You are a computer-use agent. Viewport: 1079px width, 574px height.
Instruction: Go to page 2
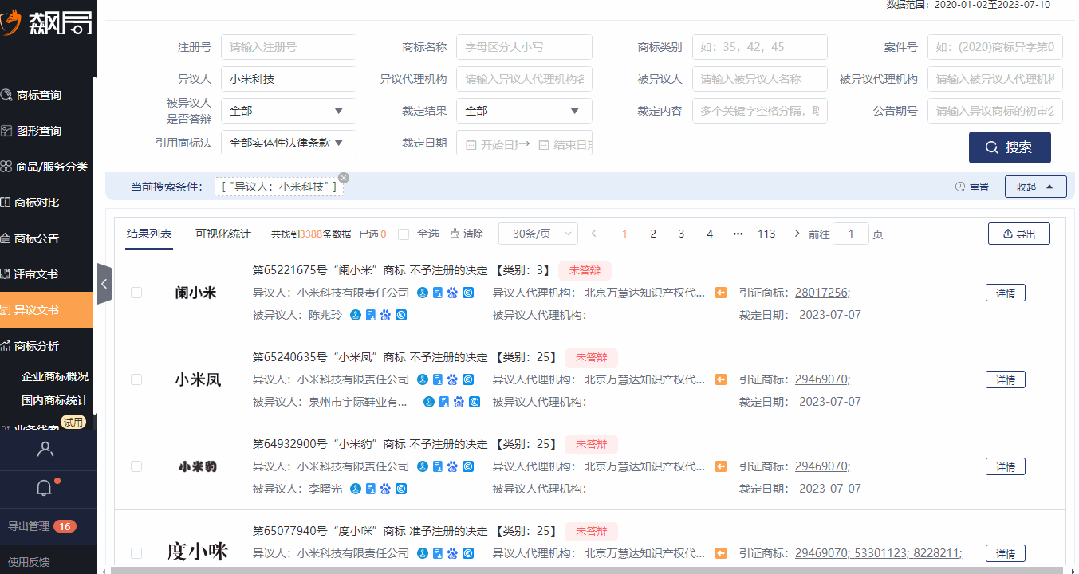(x=653, y=234)
